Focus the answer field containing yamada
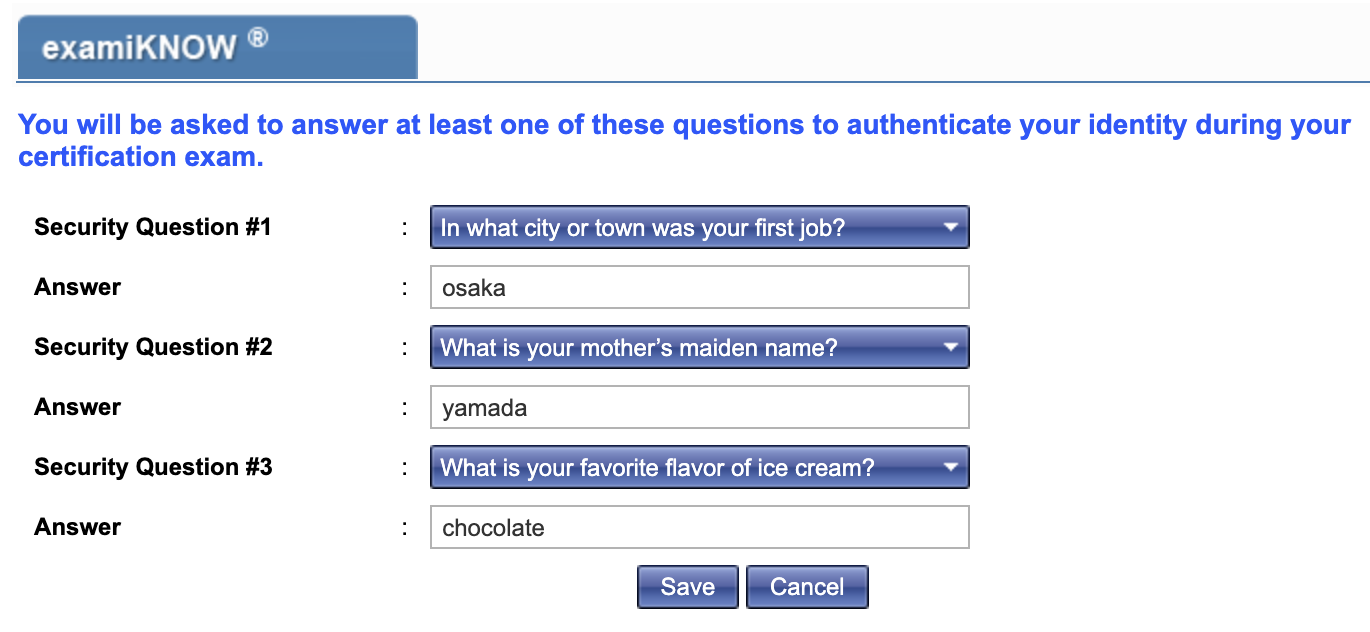 [x=698, y=408]
